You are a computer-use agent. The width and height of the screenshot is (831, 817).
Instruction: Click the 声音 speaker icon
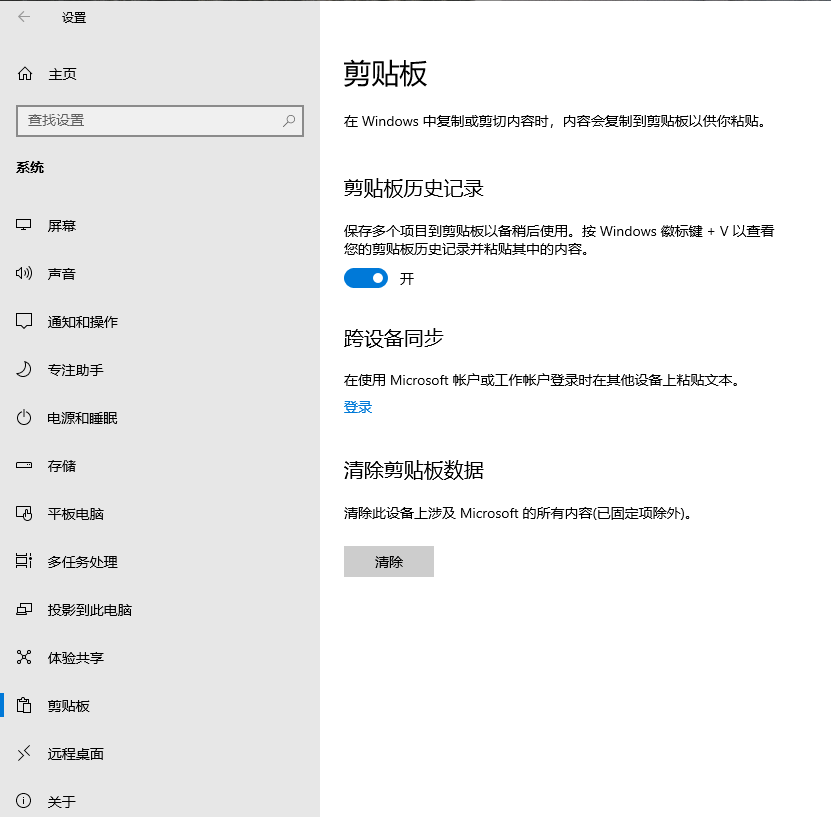[x=24, y=273]
